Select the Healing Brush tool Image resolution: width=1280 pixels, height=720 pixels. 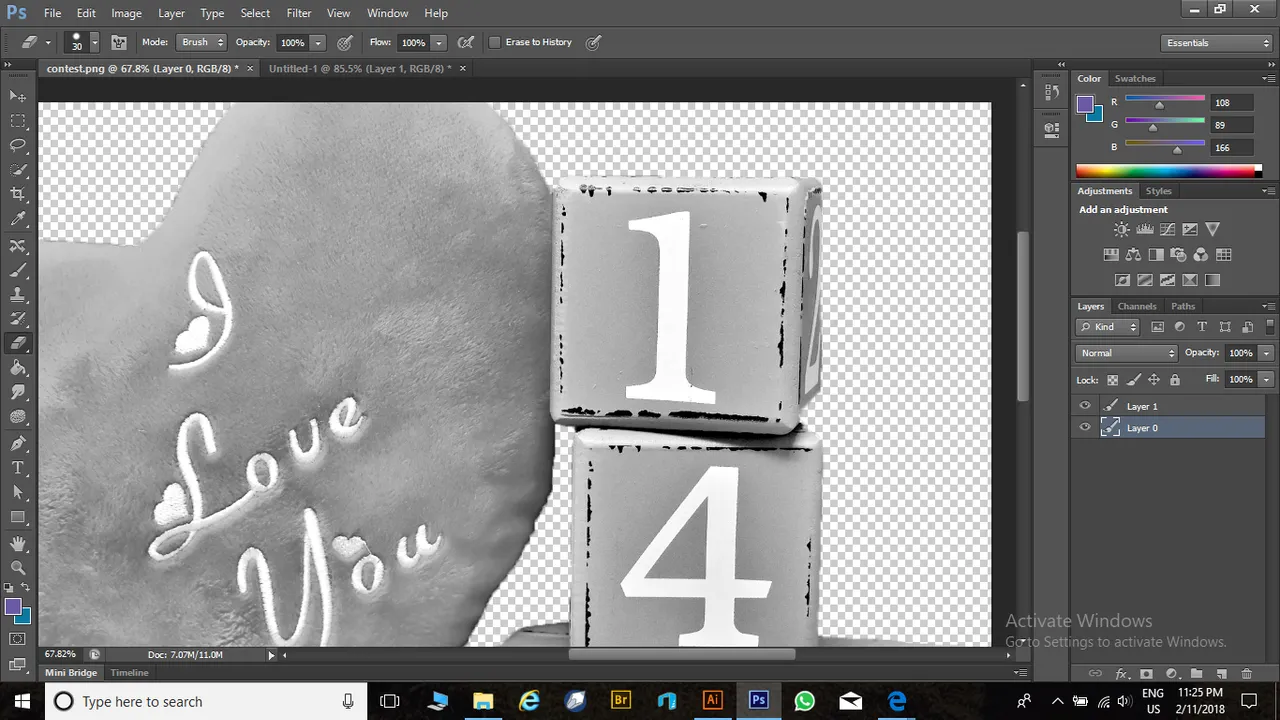click(18, 246)
